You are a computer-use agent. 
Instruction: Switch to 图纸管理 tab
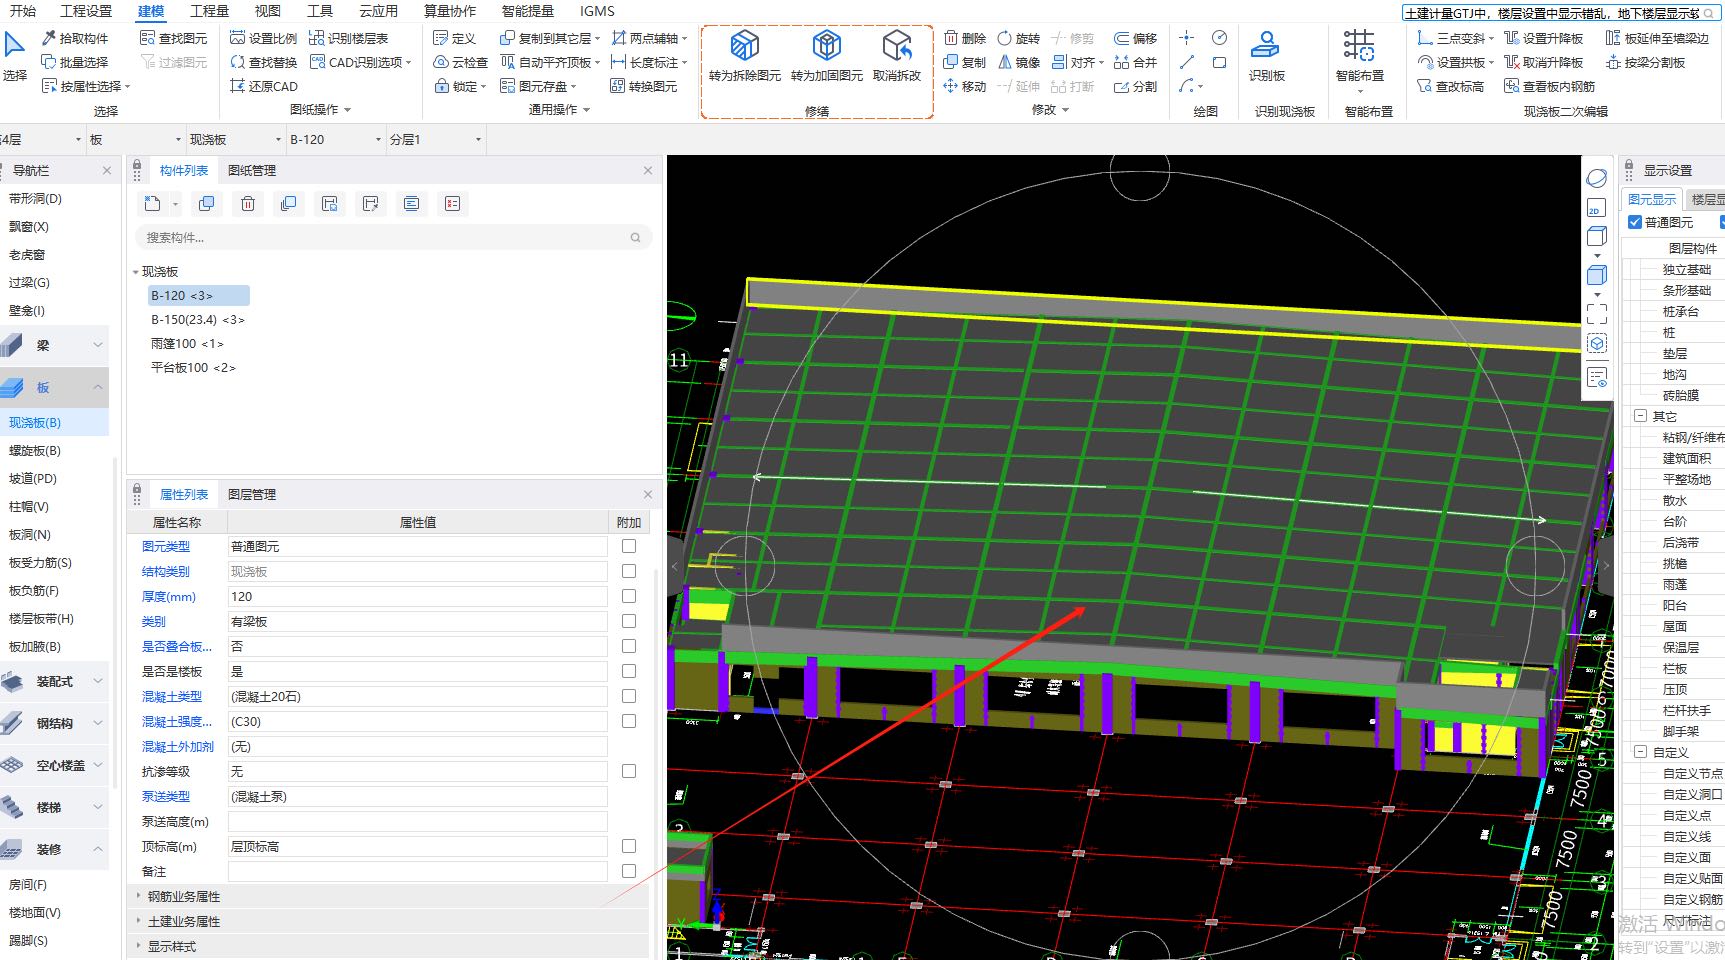click(251, 171)
